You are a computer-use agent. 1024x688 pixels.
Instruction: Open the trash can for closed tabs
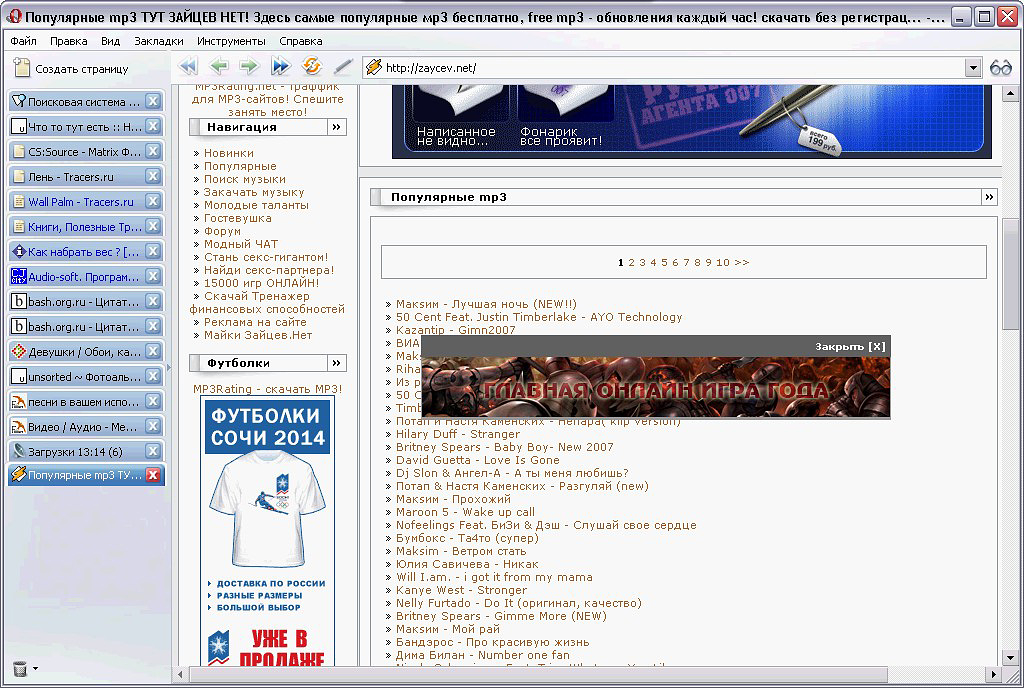(20, 668)
